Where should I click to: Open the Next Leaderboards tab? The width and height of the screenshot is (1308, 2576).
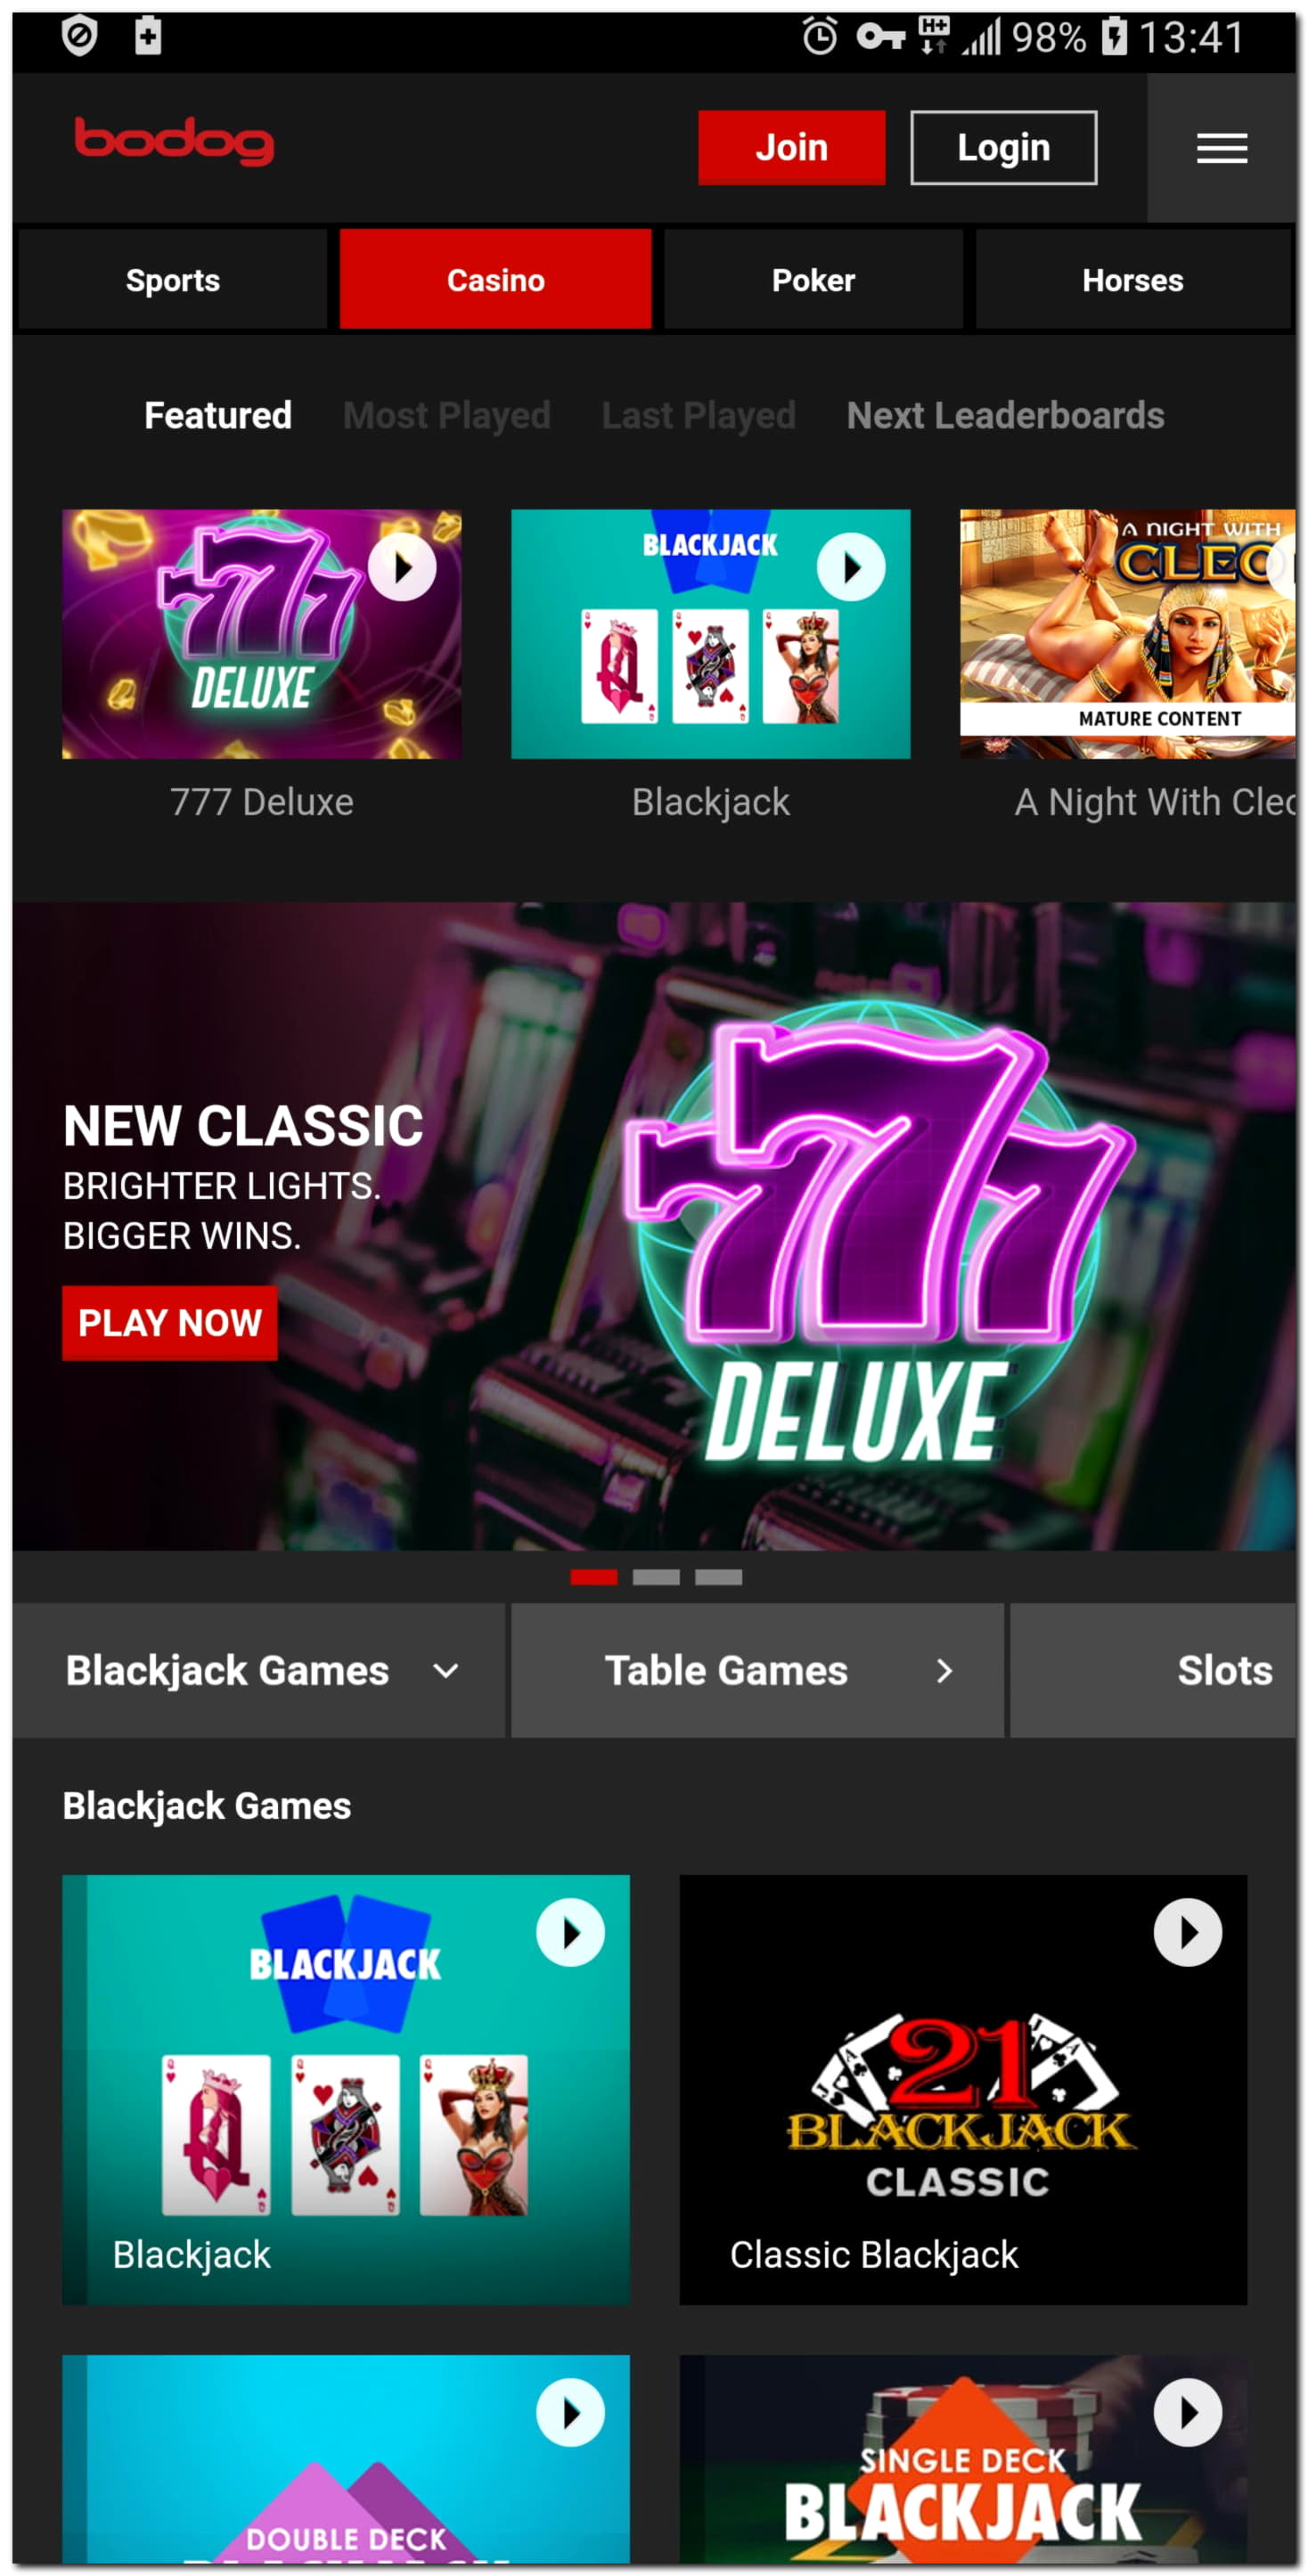[x=1005, y=415]
